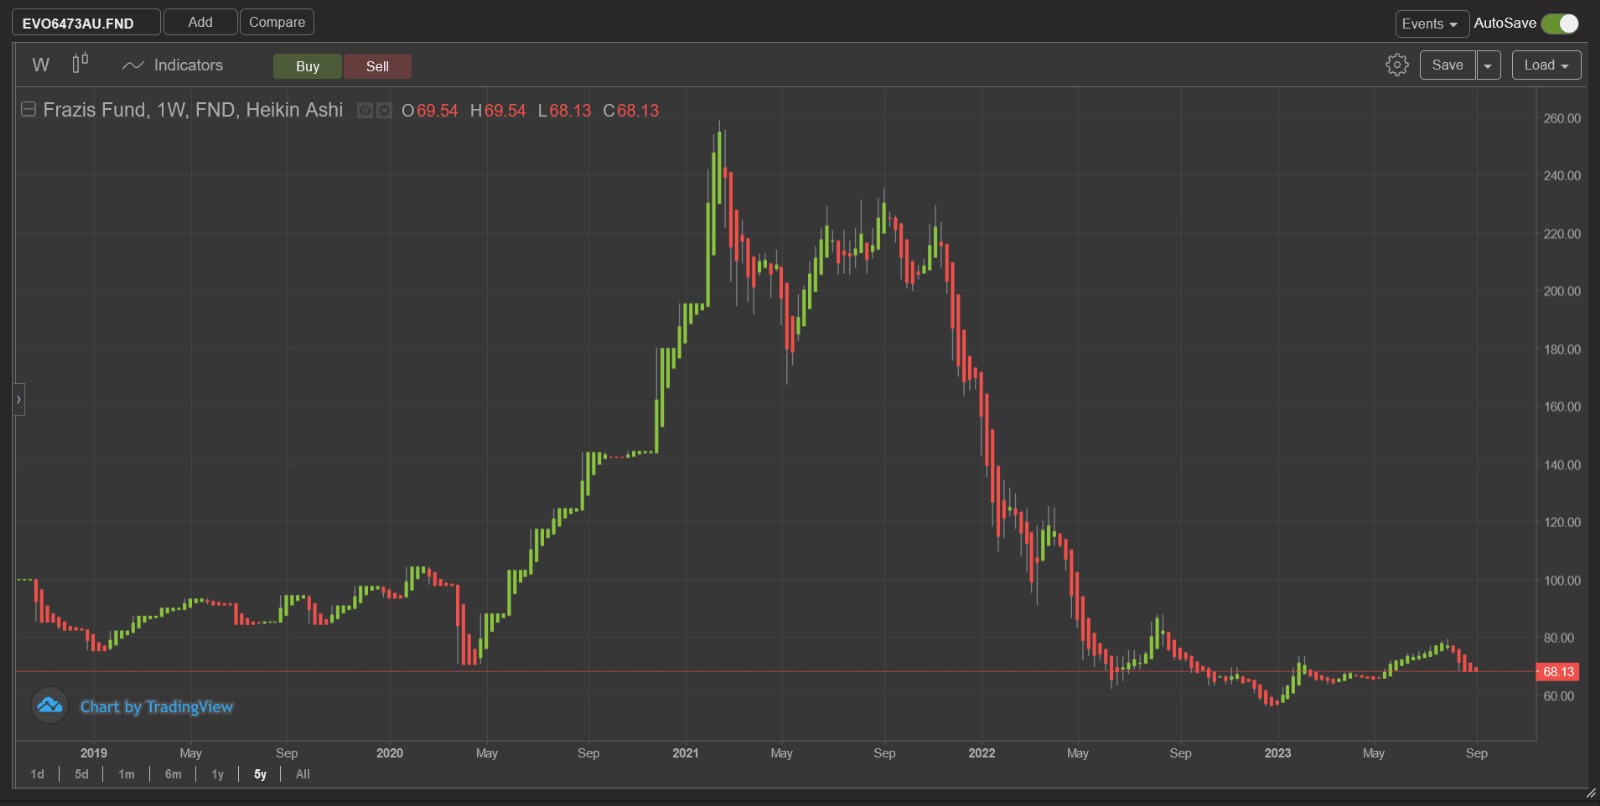Click the Indicators wave line icon

click(132, 65)
